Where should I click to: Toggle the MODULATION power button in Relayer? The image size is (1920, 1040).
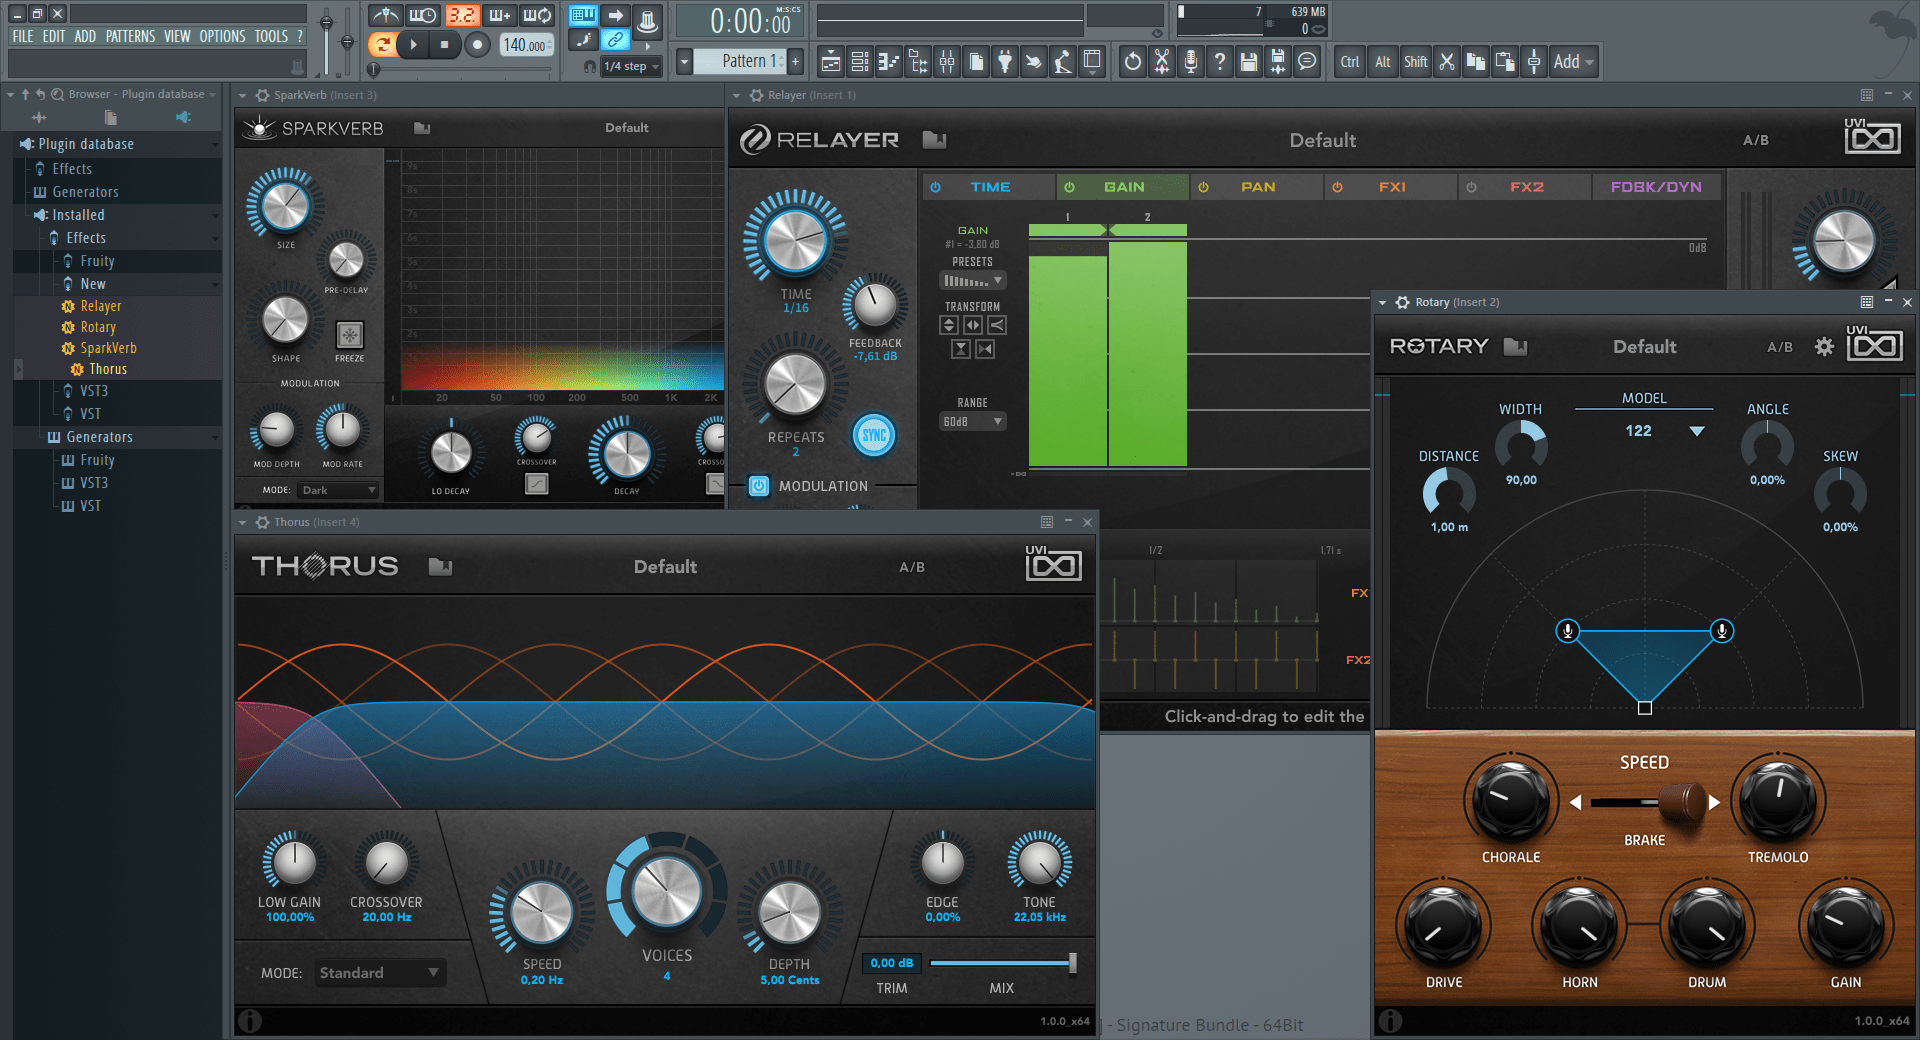point(759,486)
